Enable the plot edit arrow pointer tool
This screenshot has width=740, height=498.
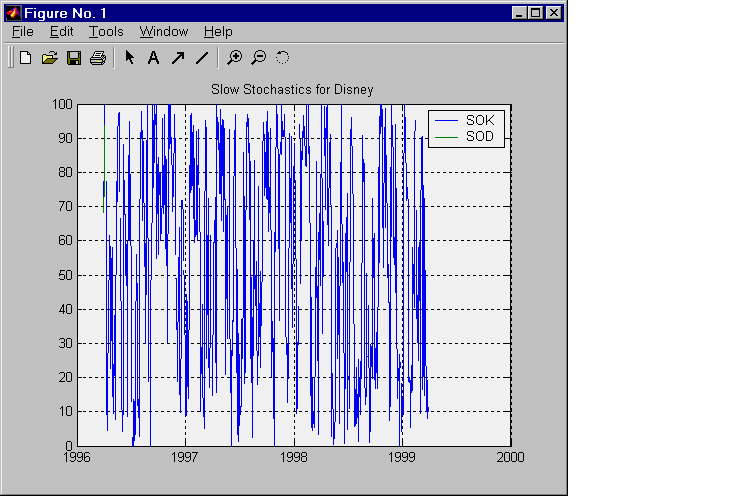click(x=130, y=58)
